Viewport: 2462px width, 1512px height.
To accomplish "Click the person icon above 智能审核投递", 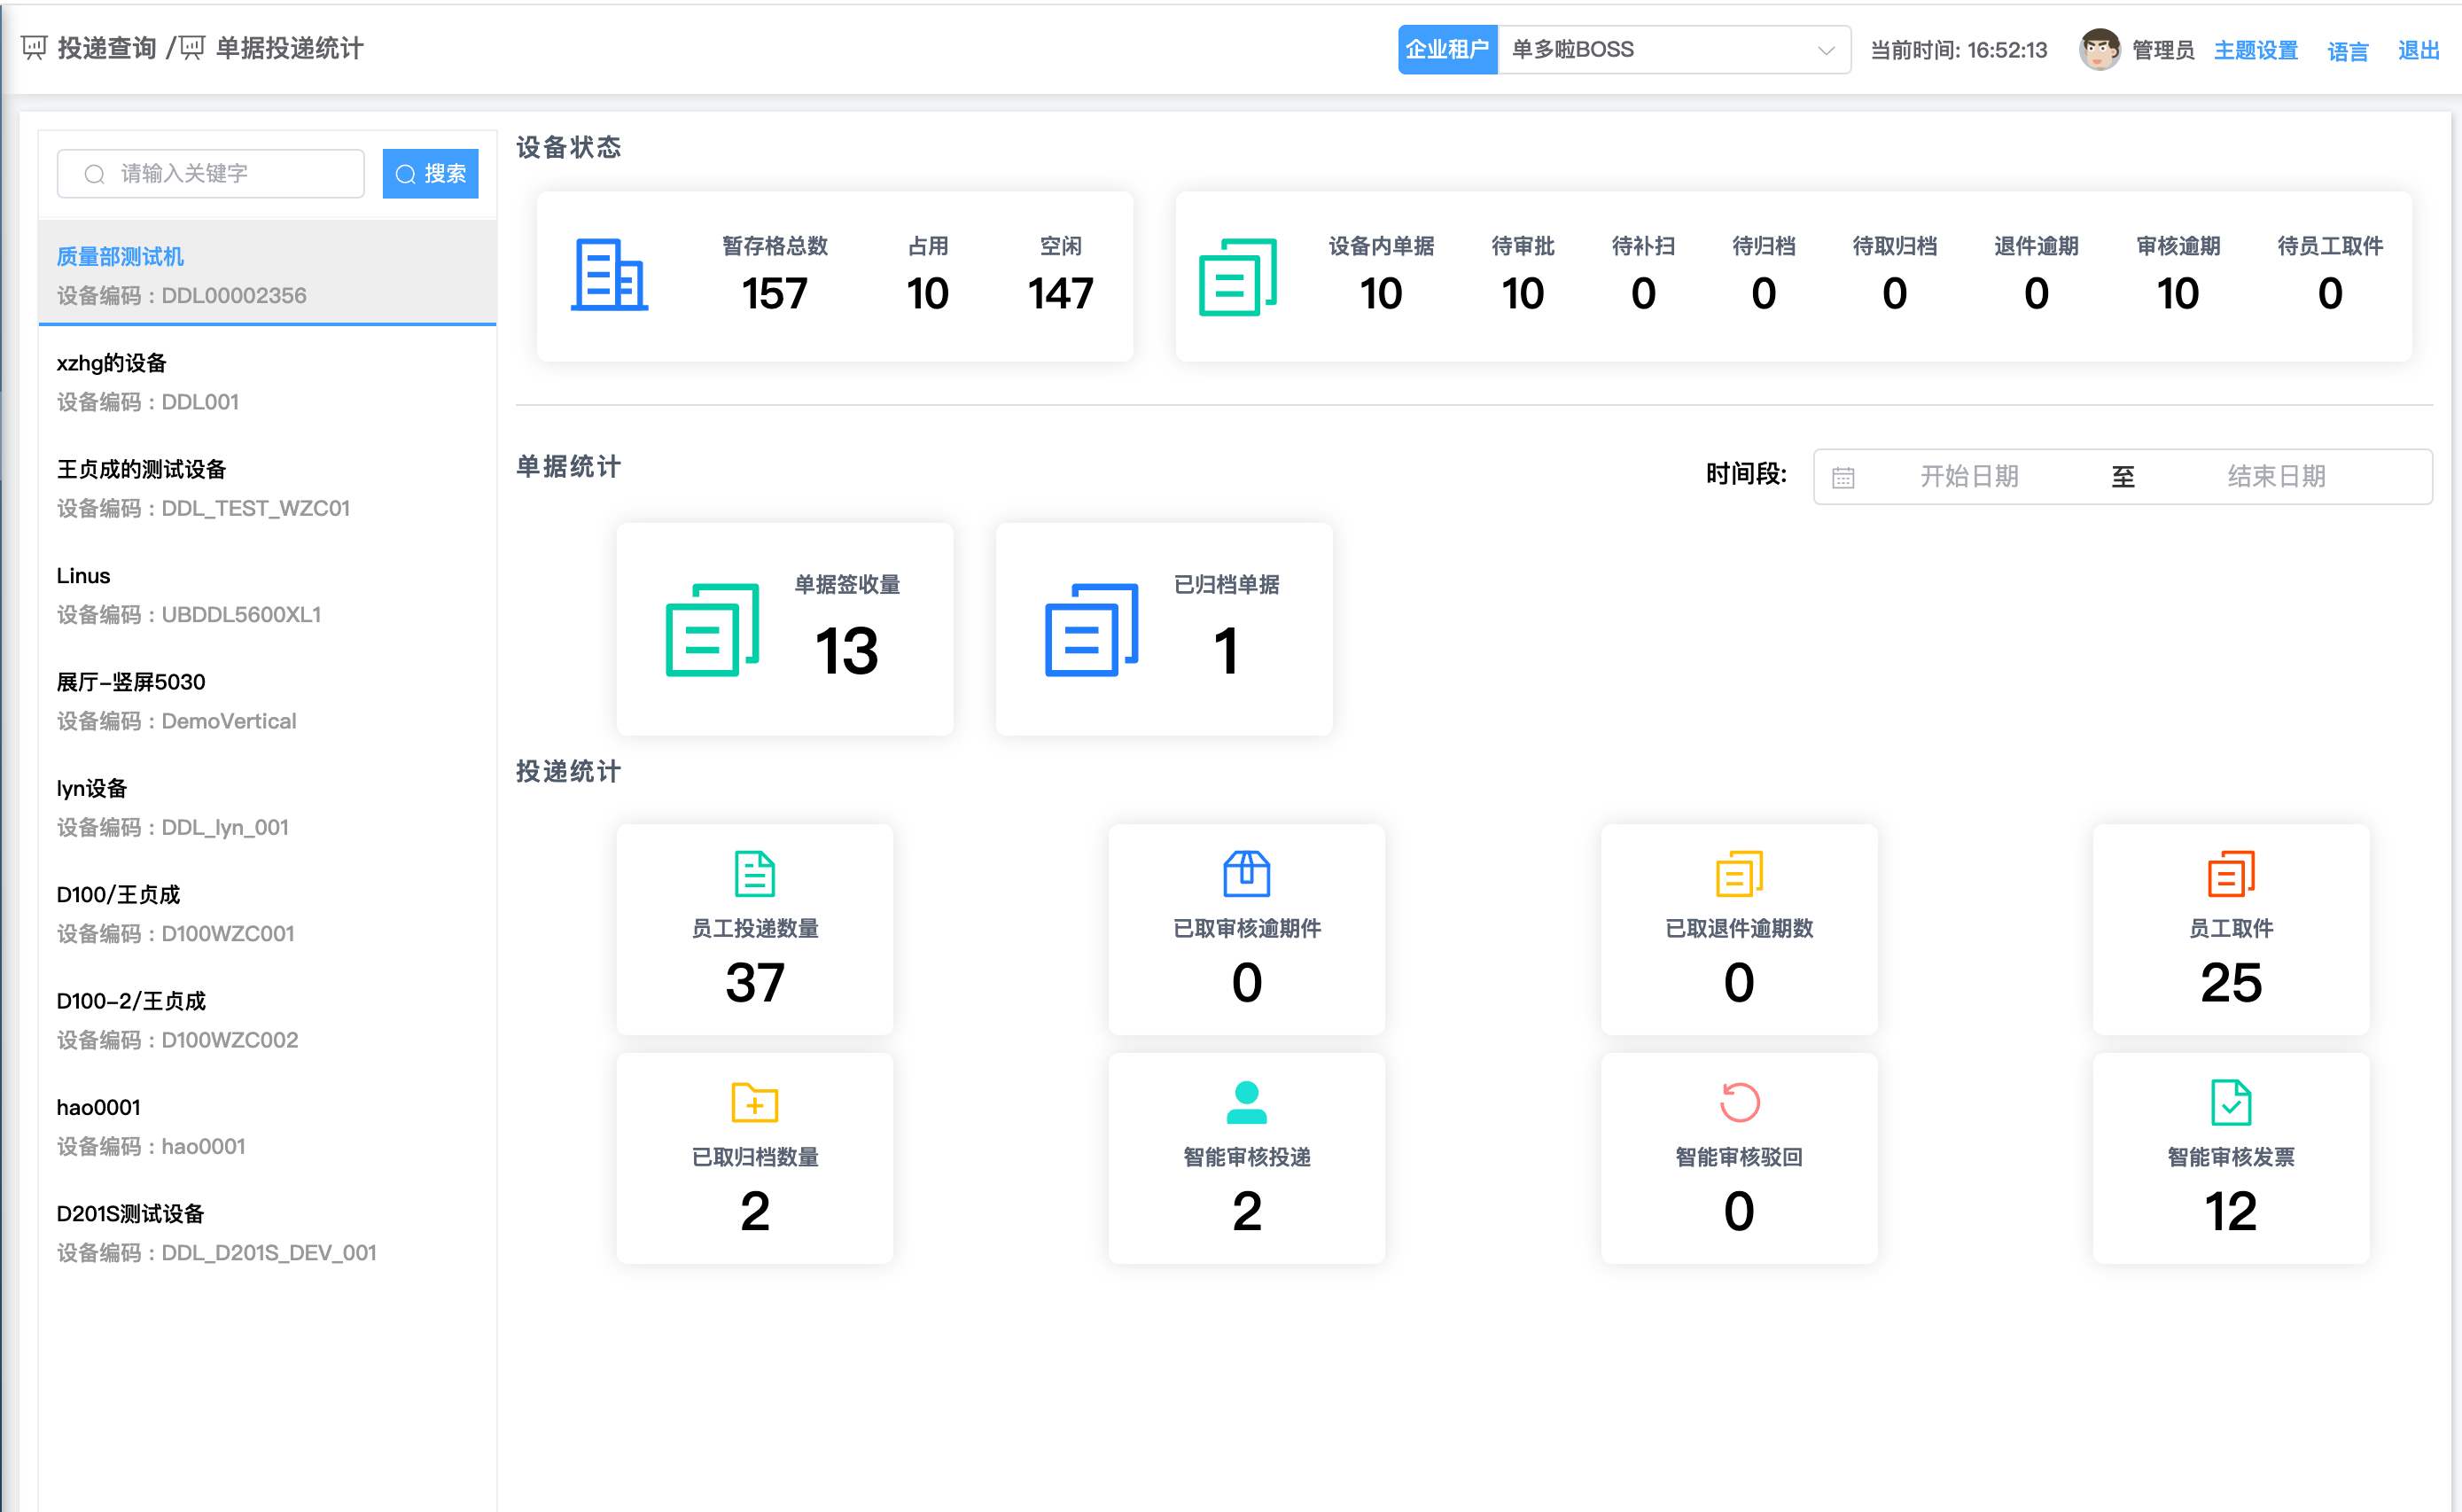I will pyautogui.click(x=1246, y=1103).
